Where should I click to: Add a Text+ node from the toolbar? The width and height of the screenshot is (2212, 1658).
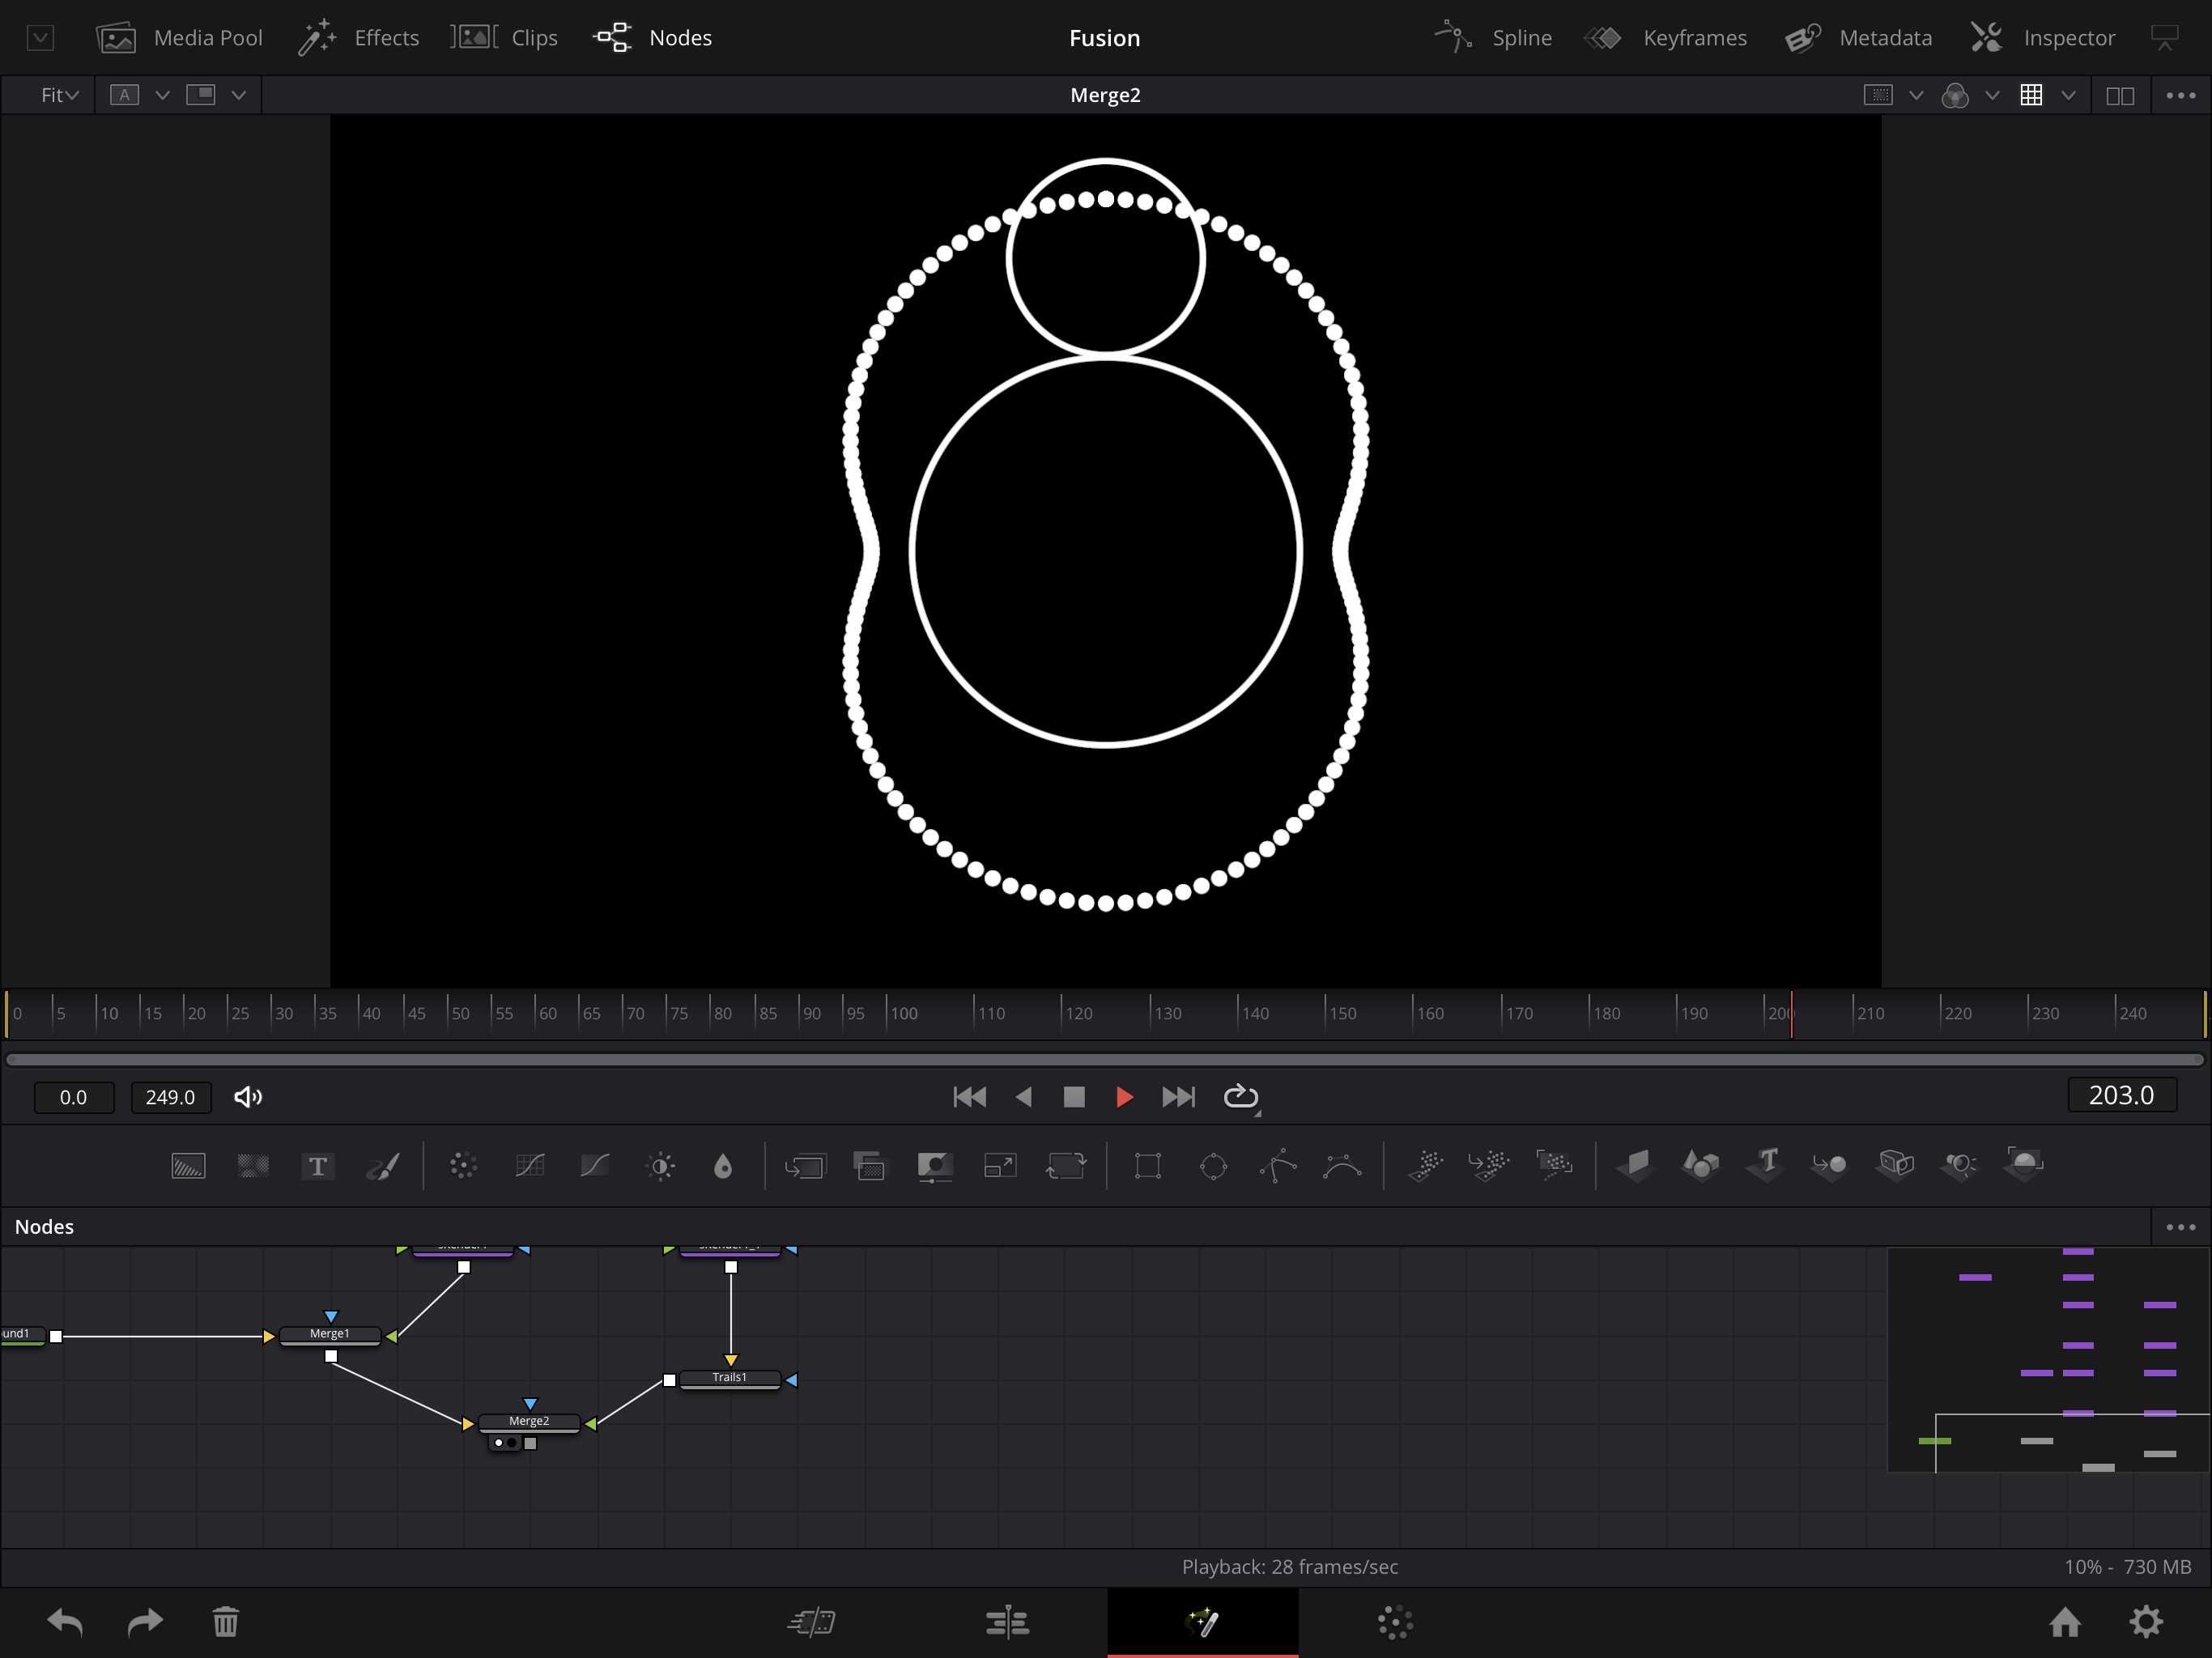tap(318, 1166)
